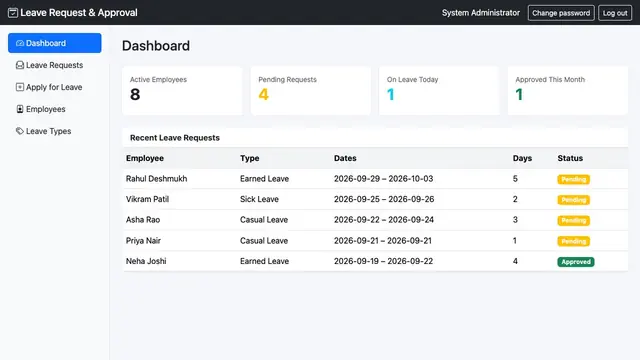Open Leave Requests in the sidebar

(x=55, y=65)
